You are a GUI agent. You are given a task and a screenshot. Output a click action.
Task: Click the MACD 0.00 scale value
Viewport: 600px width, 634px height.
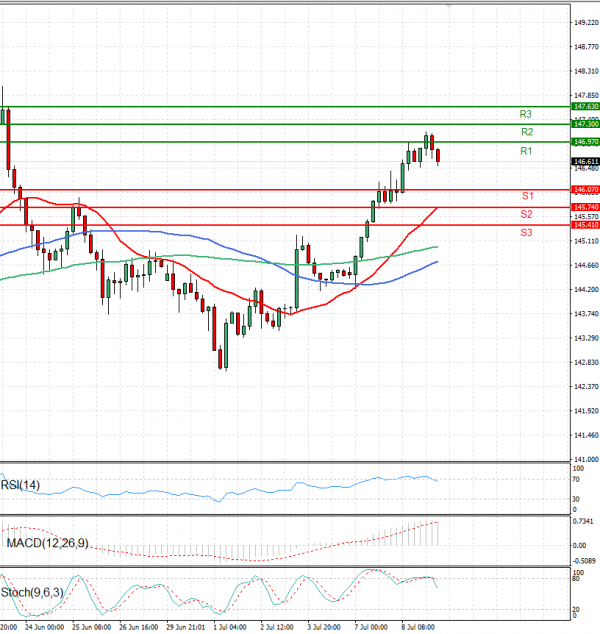tap(579, 545)
